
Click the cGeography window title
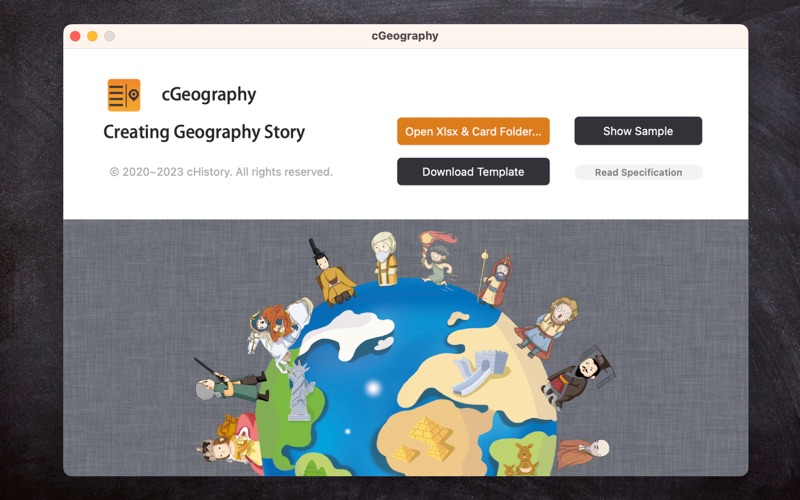pos(405,36)
